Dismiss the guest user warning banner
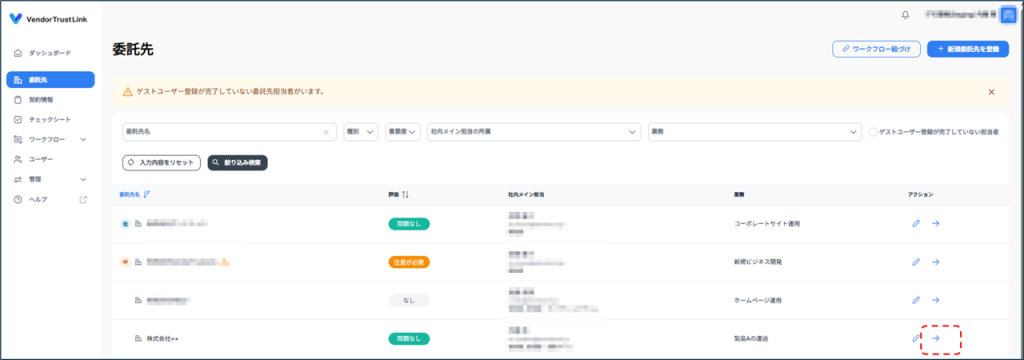This screenshot has width=1024, height=360. 991,92
